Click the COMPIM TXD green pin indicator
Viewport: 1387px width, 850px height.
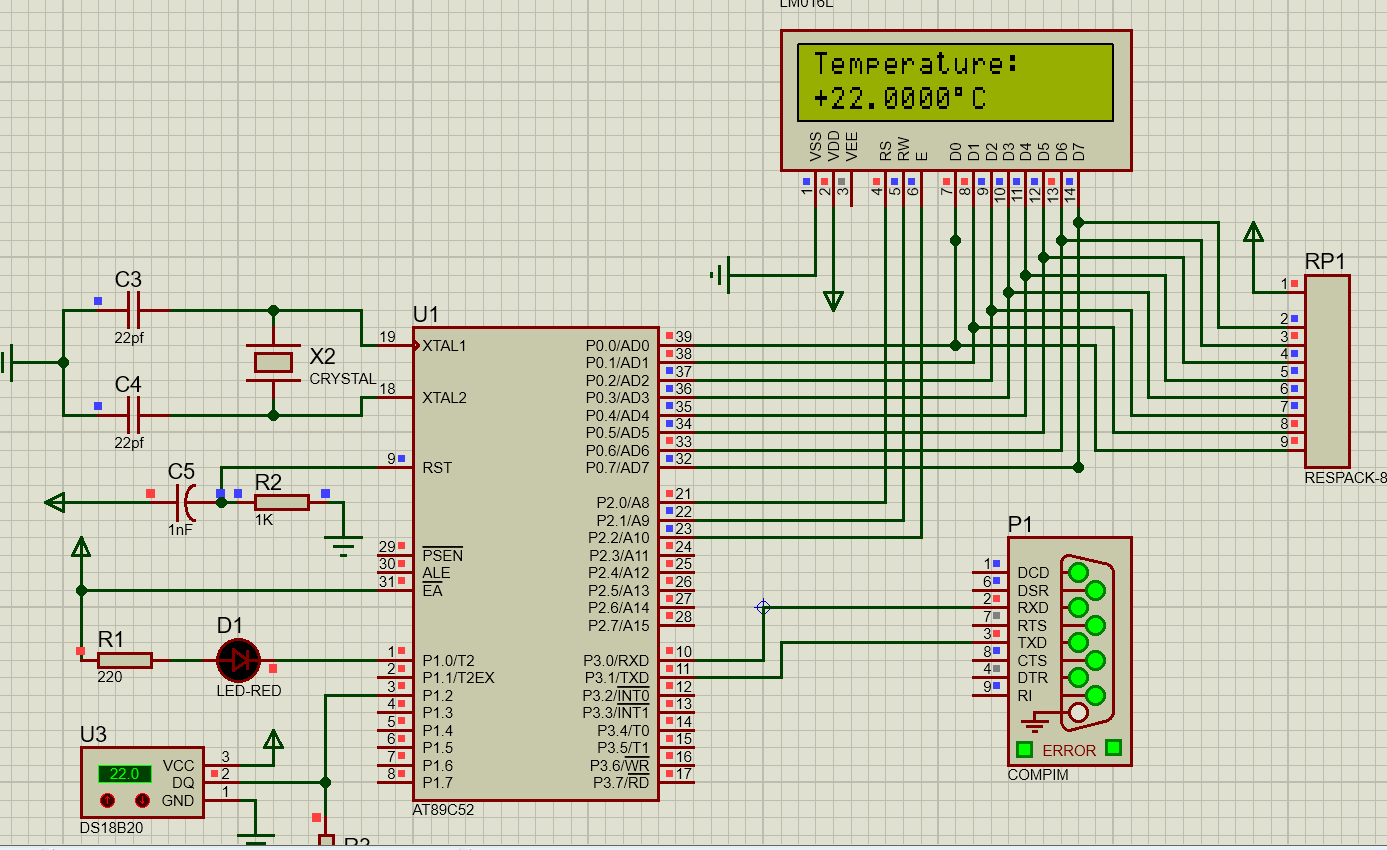(x=1077, y=642)
